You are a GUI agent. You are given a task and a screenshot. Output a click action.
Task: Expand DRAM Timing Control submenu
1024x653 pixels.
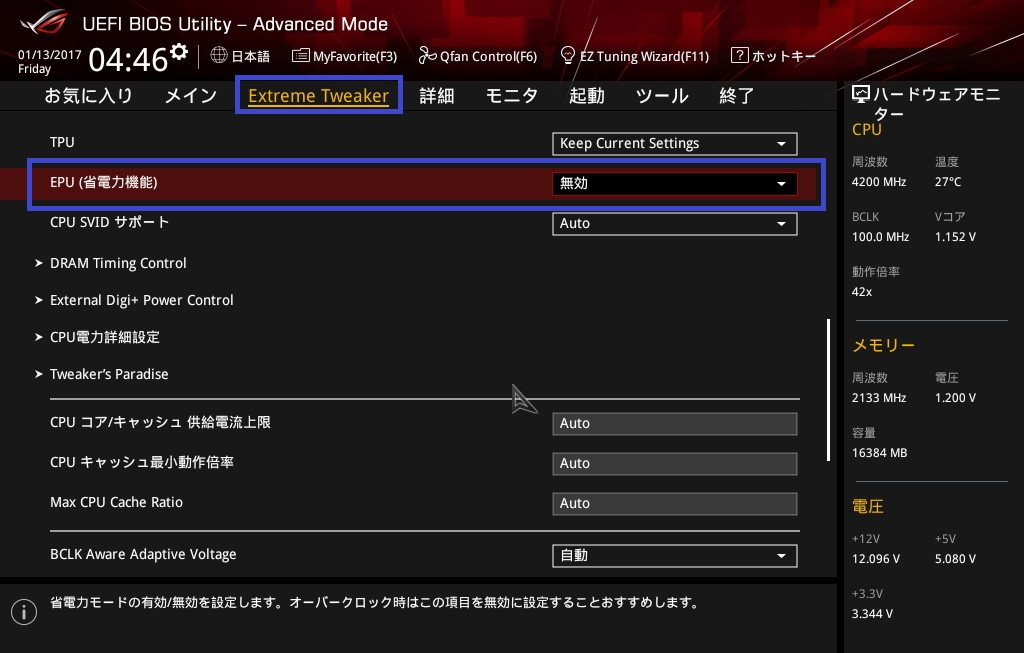point(118,263)
